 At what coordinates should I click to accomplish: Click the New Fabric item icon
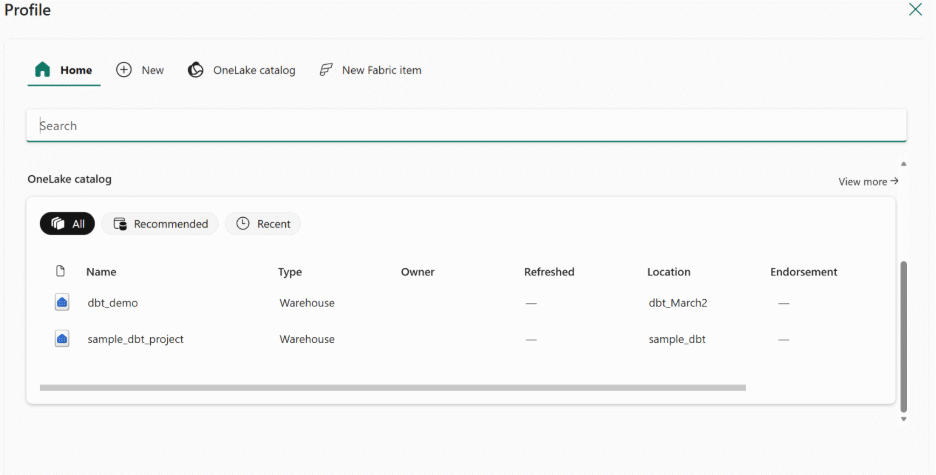pos(326,70)
